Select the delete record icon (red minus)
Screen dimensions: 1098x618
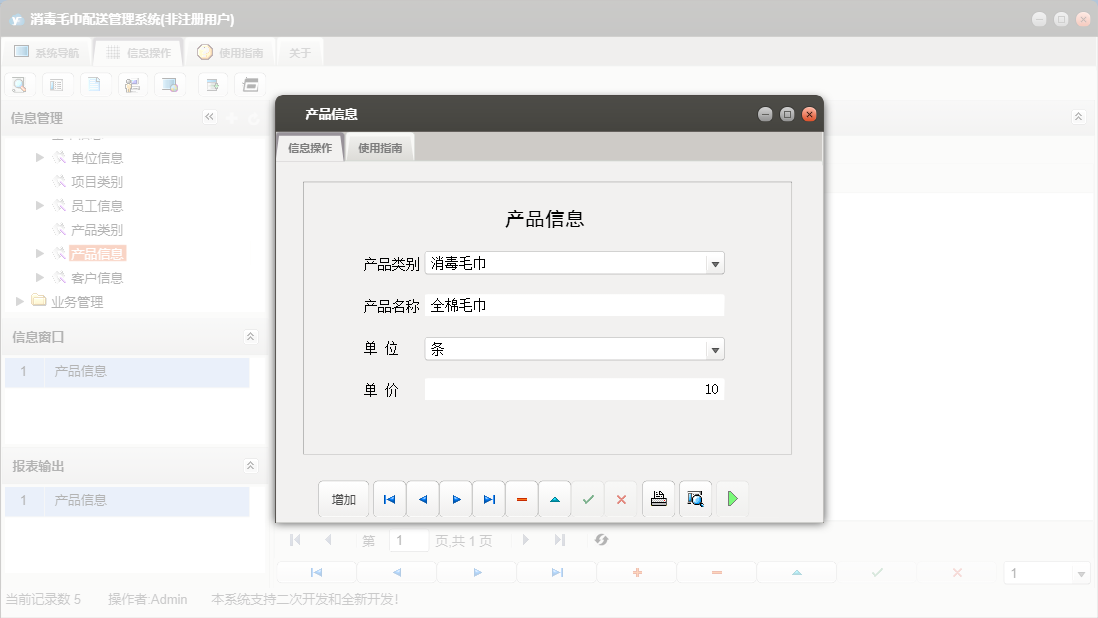point(521,498)
